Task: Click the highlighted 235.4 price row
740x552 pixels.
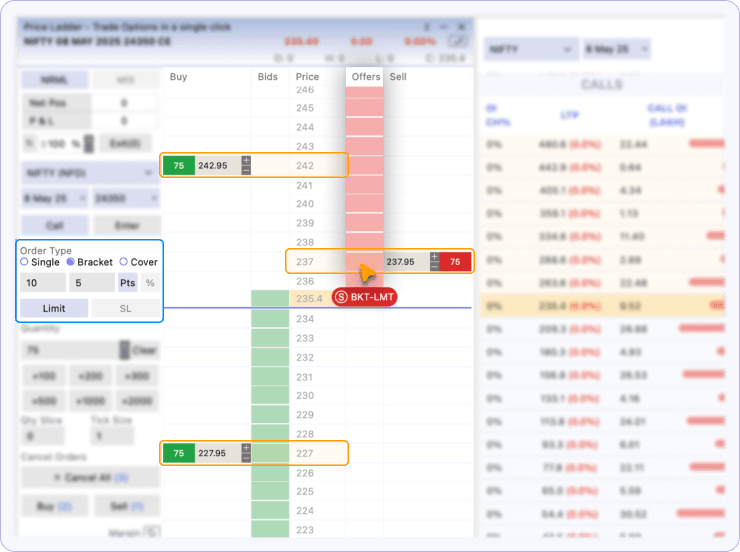Action: coord(309,299)
